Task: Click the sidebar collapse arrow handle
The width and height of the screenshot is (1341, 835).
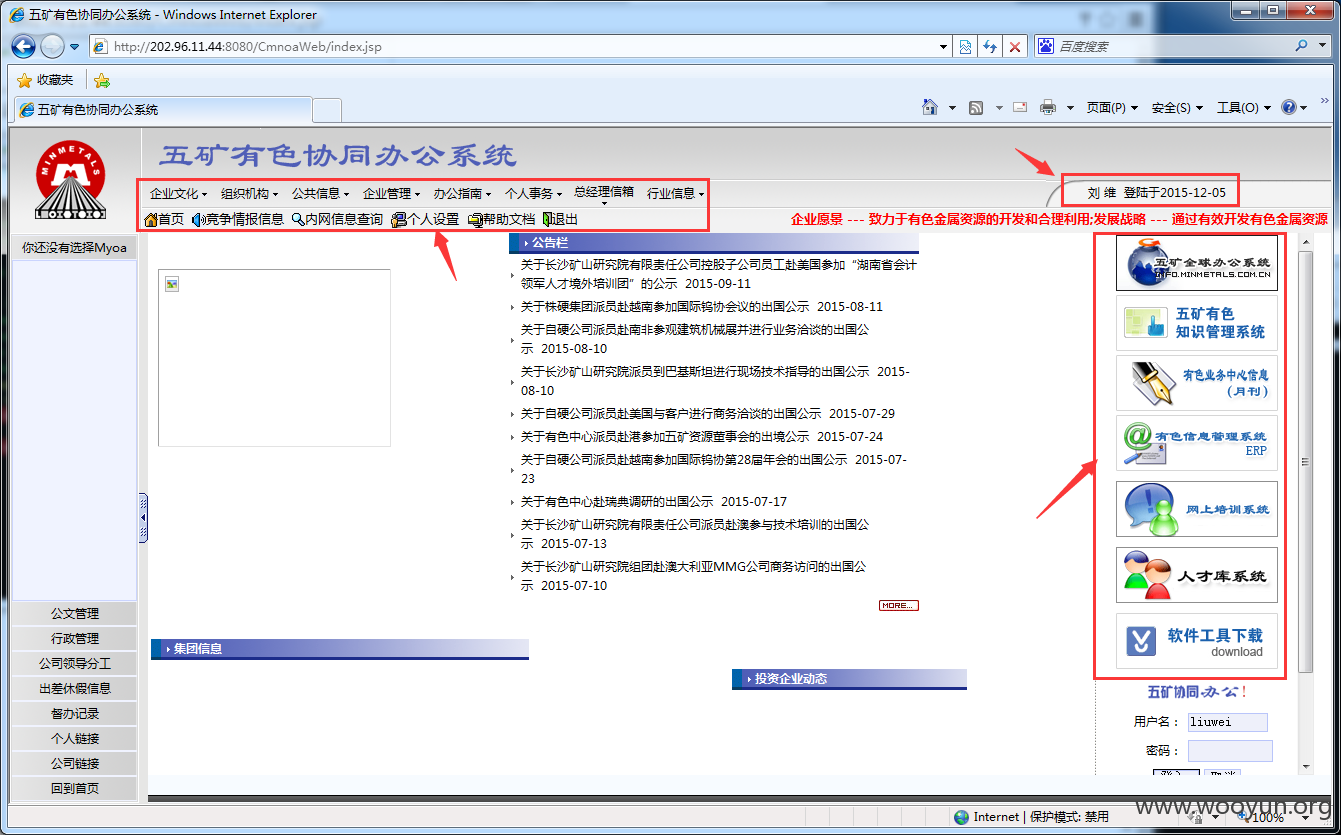Action: [143, 518]
